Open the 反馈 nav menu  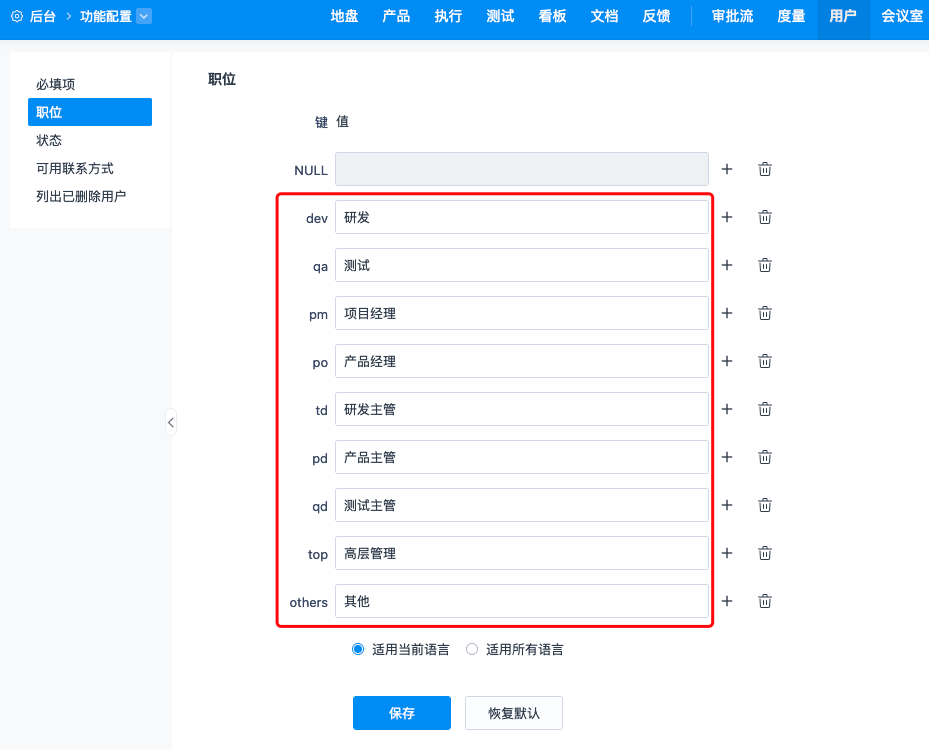click(656, 17)
